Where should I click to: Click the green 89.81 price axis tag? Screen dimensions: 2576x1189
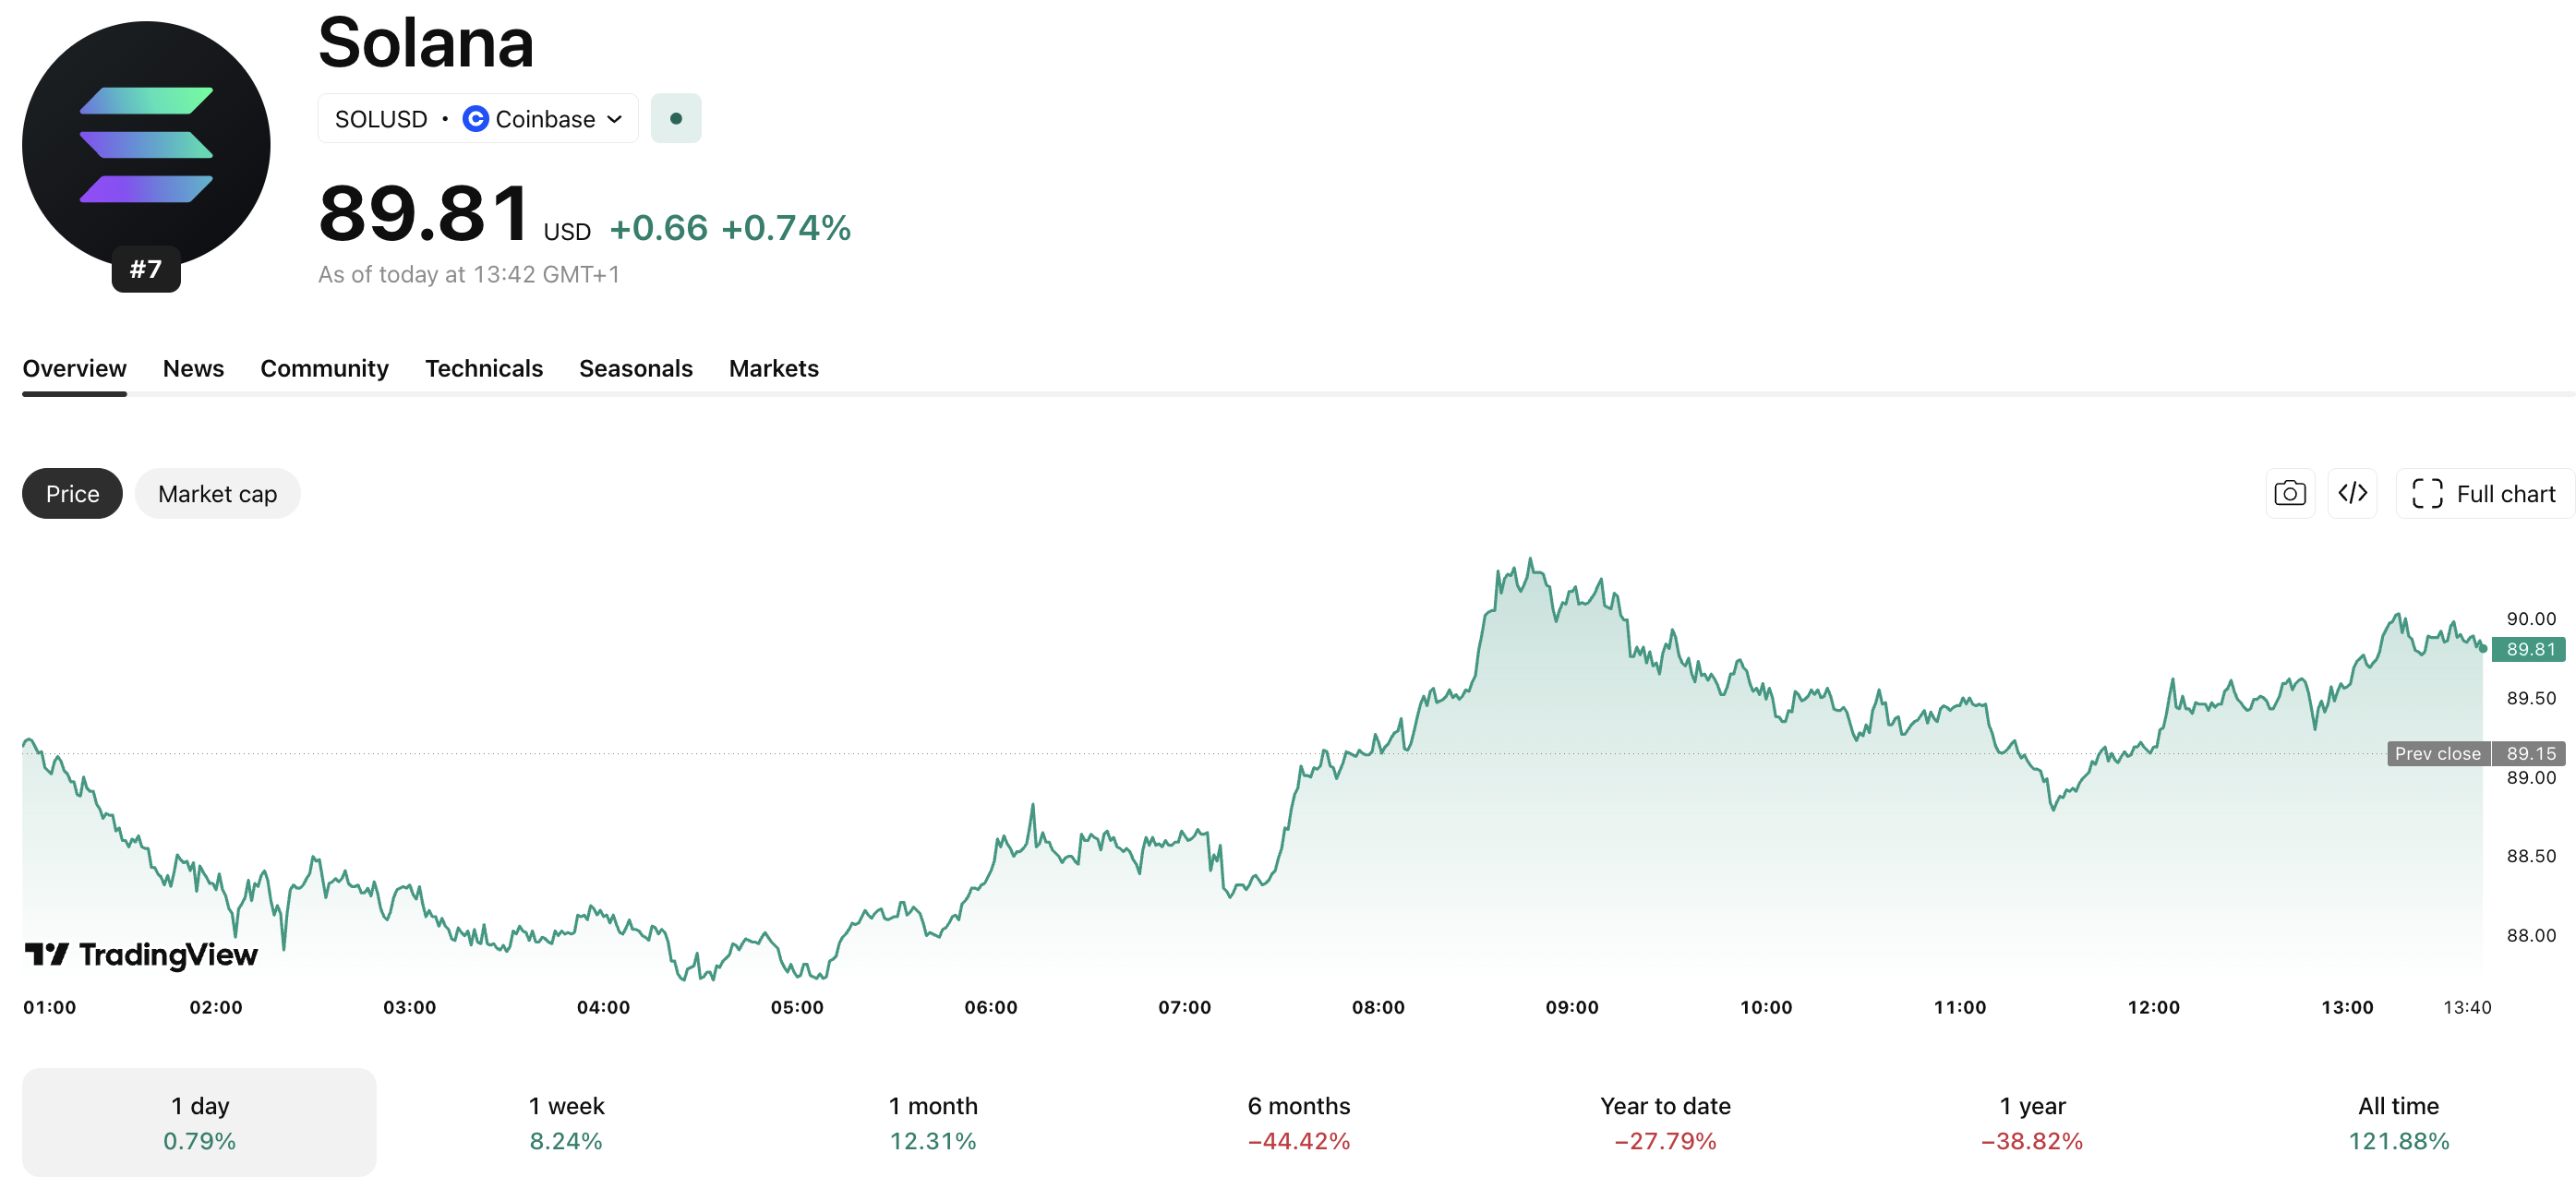pos(2531,650)
